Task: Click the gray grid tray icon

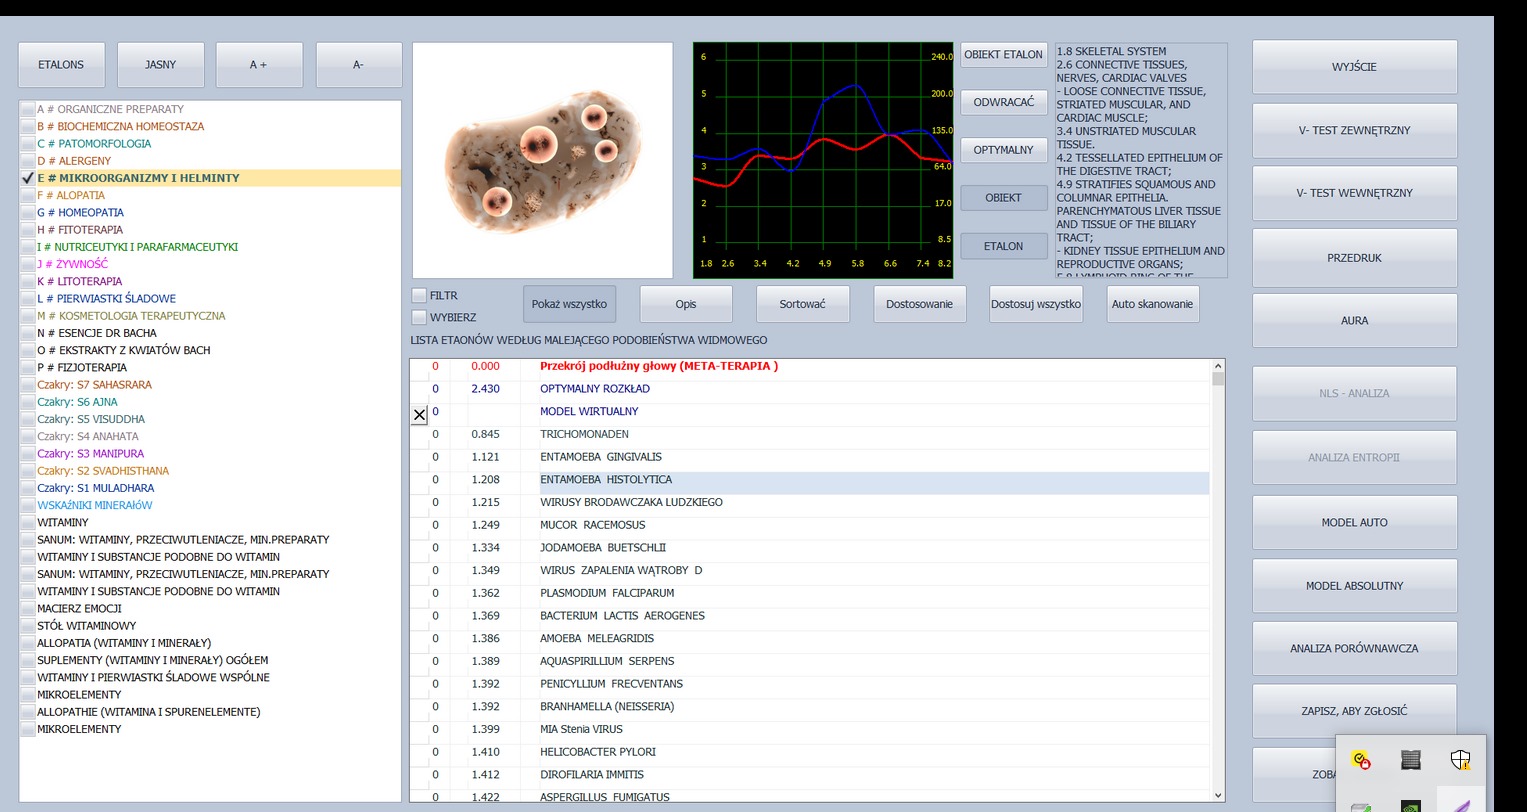Action: coord(1410,761)
